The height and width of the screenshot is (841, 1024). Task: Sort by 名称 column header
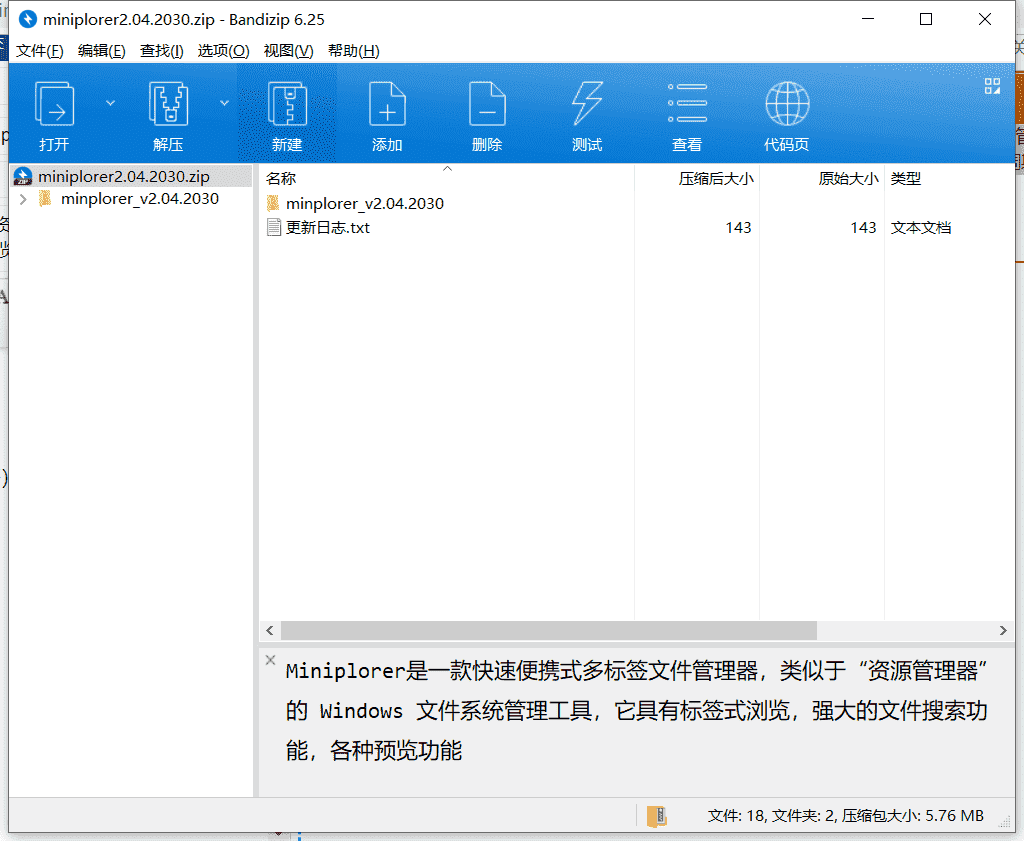(x=281, y=178)
